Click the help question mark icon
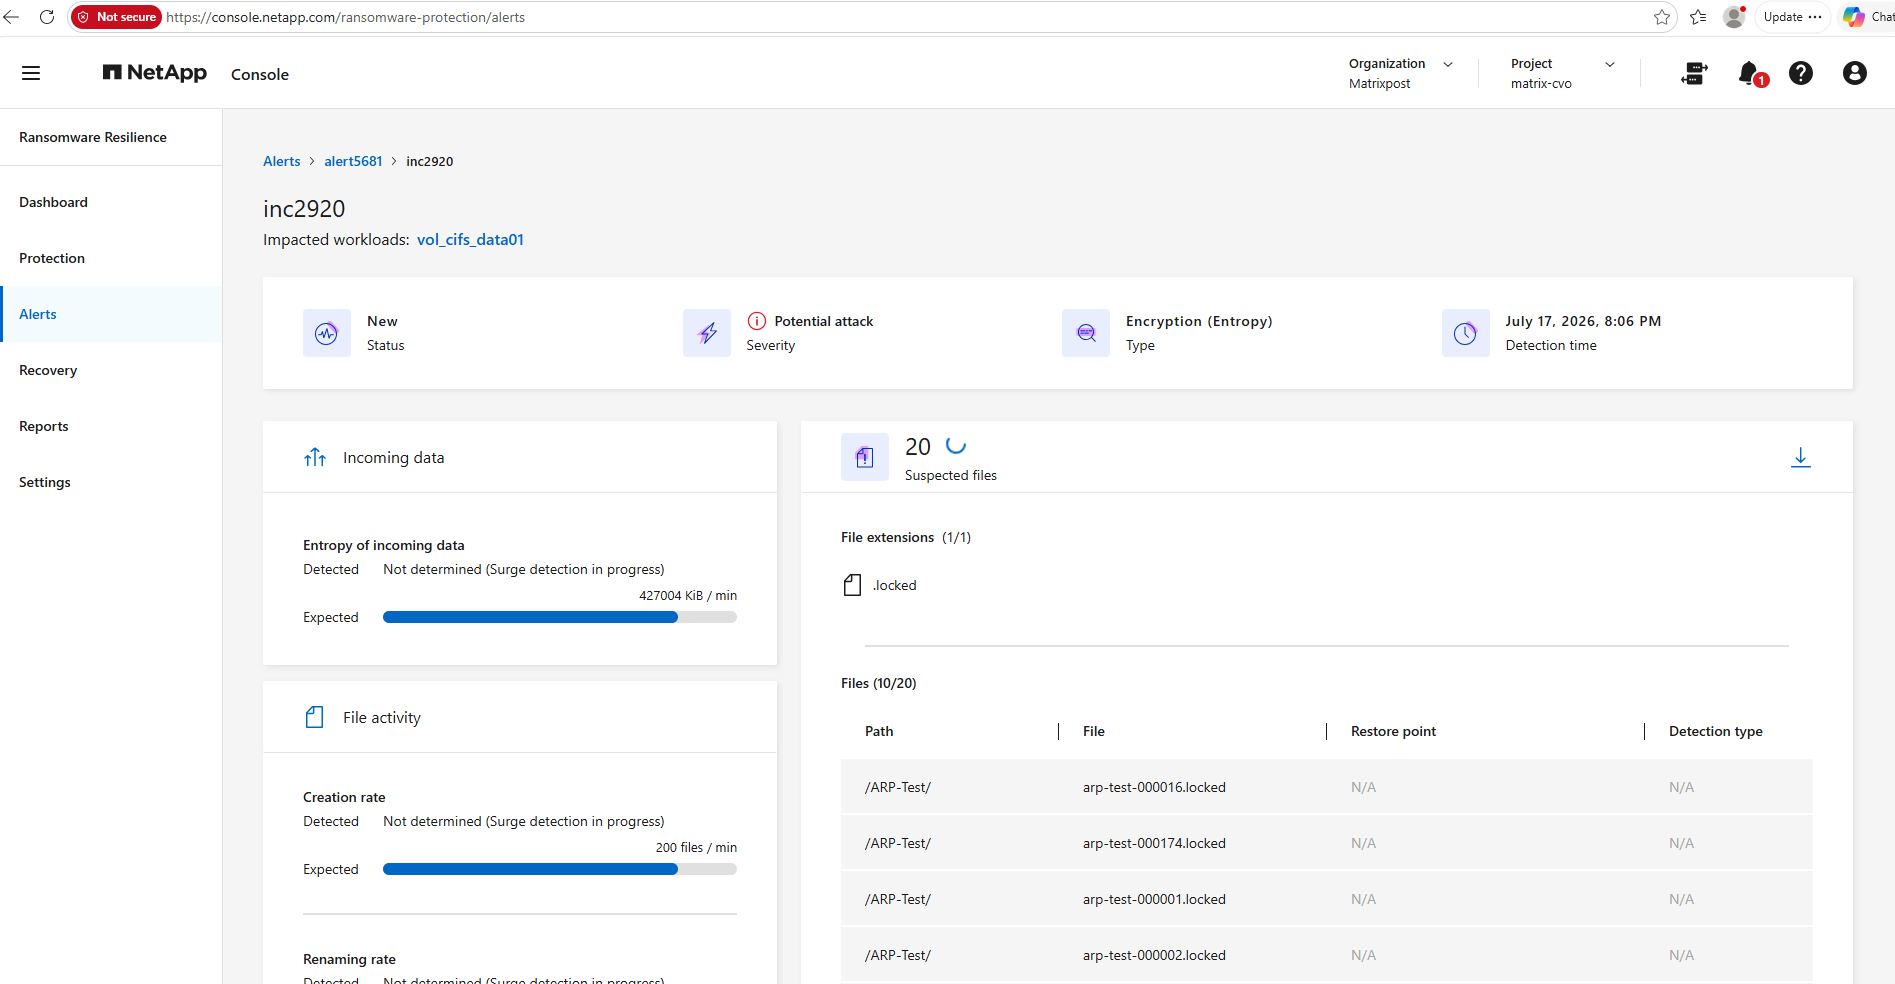Viewport: 1895px width, 984px height. [x=1801, y=73]
